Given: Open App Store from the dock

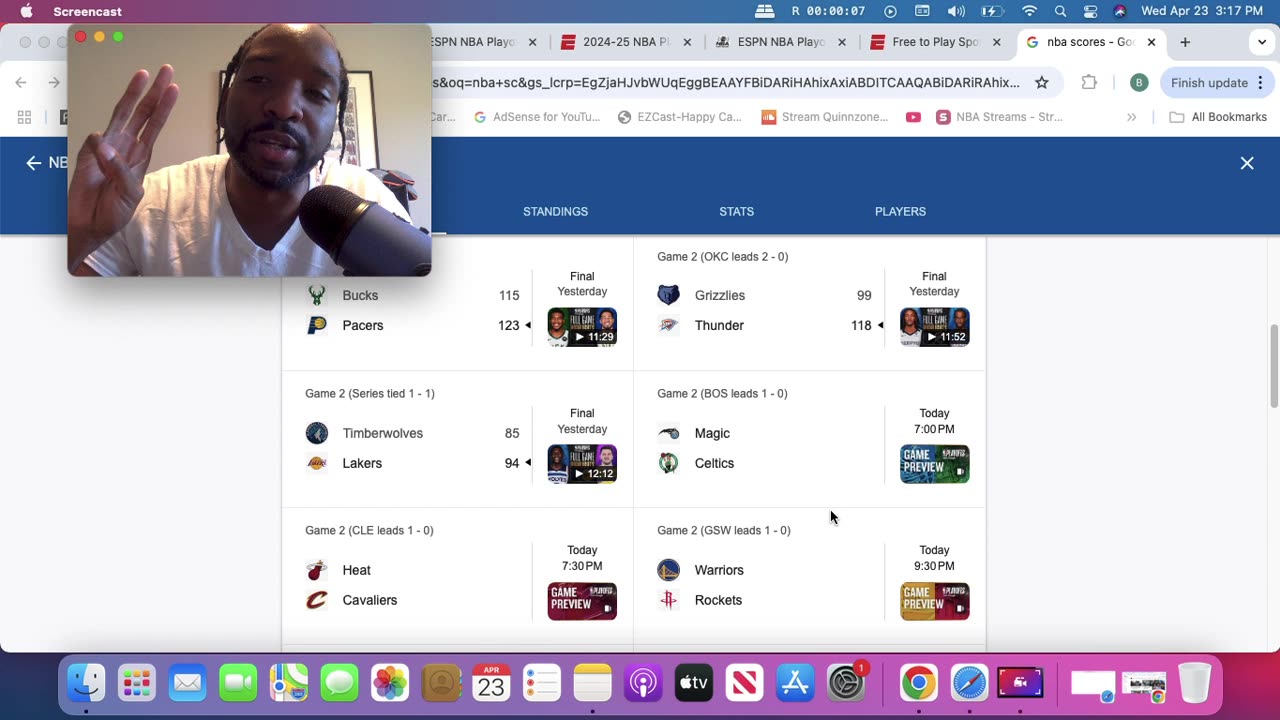Looking at the screenshot, I should (795, 684).
